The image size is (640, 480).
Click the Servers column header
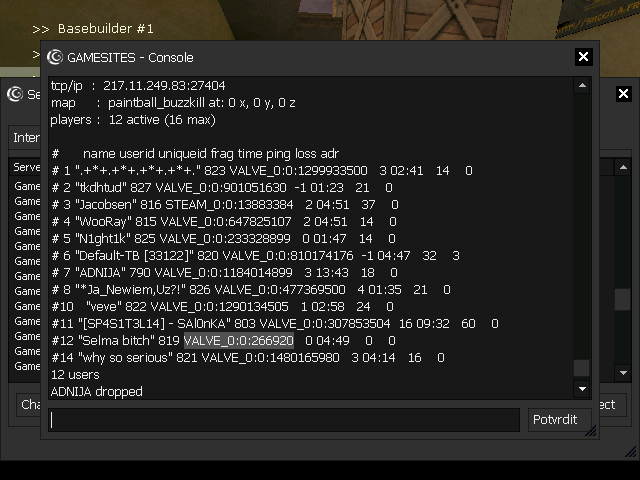point(25,167)
